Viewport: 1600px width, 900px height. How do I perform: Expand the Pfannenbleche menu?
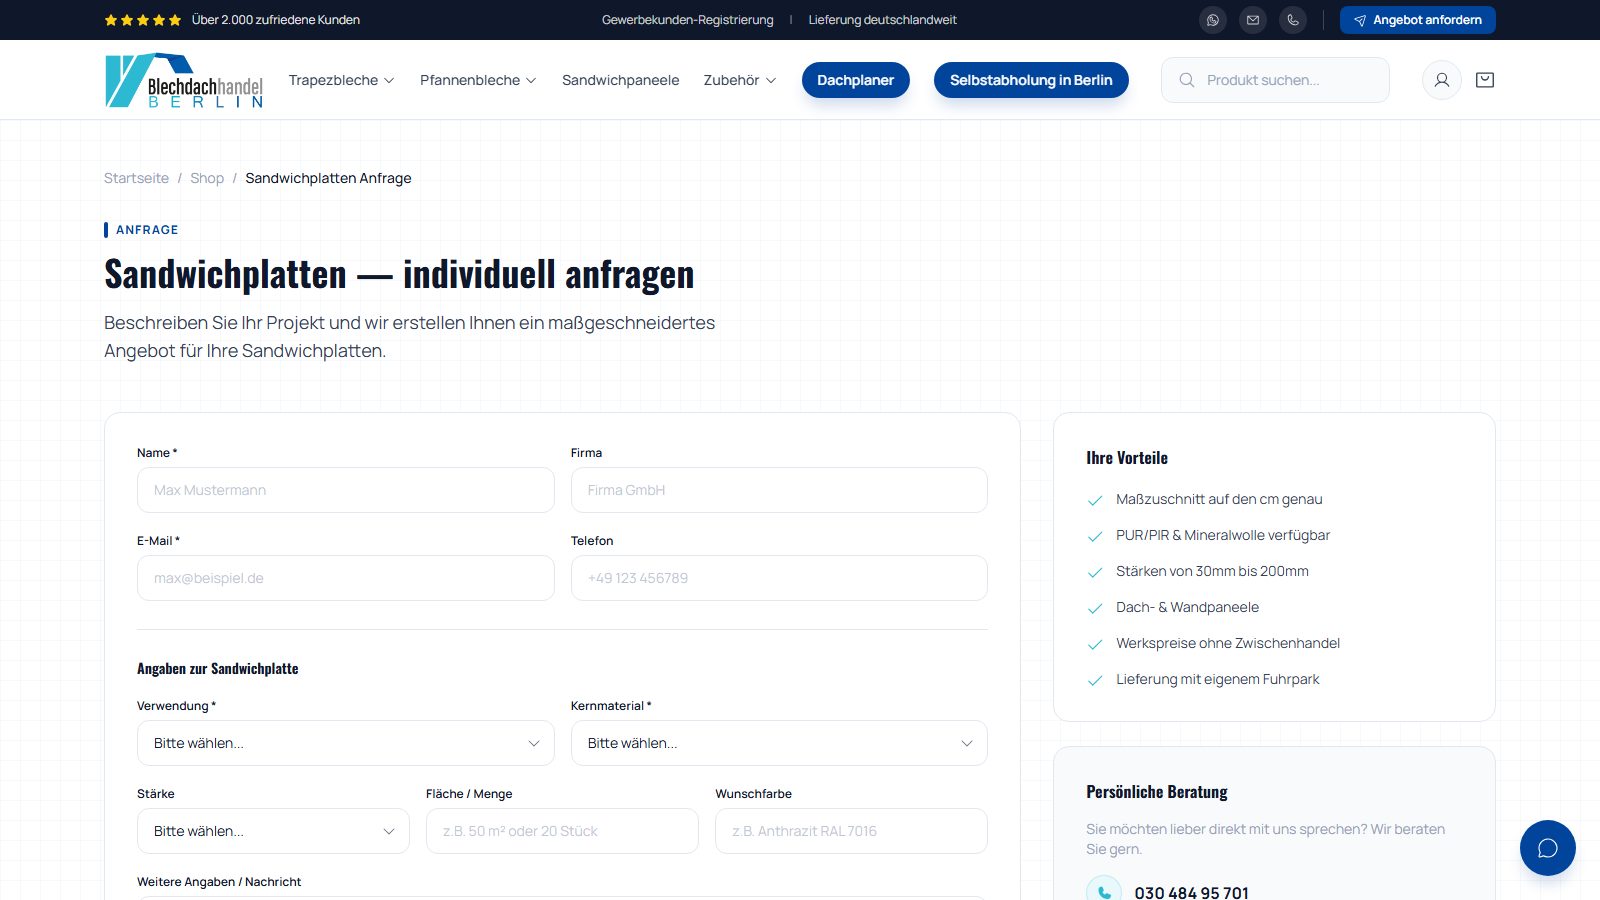[478, 80]
